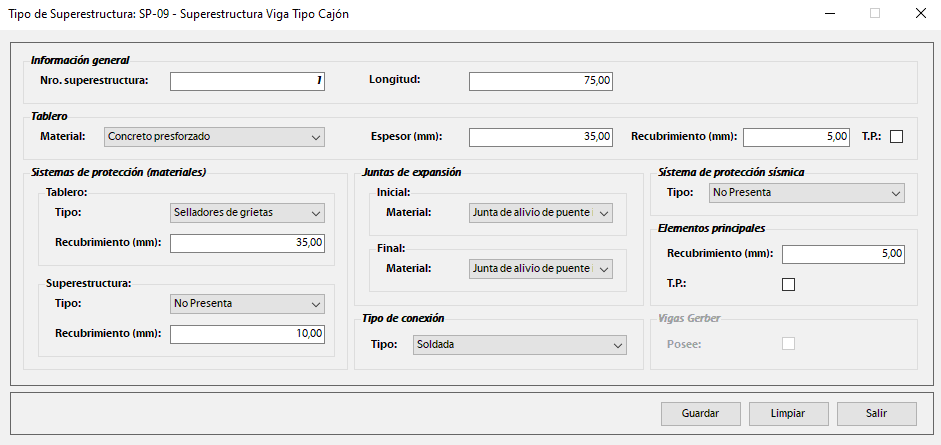
Task: Open Final joint Material dropdown
Action: (540, 268)
